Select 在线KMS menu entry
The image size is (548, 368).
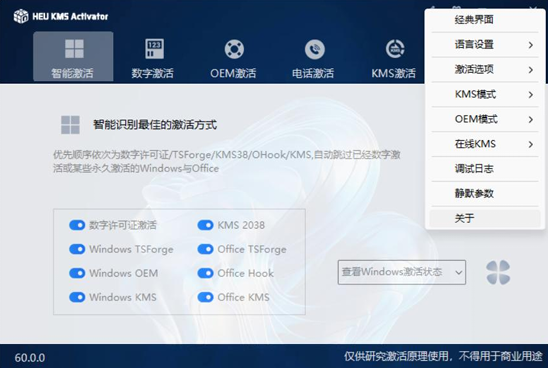pyautogui.click(x=485, y=144)
